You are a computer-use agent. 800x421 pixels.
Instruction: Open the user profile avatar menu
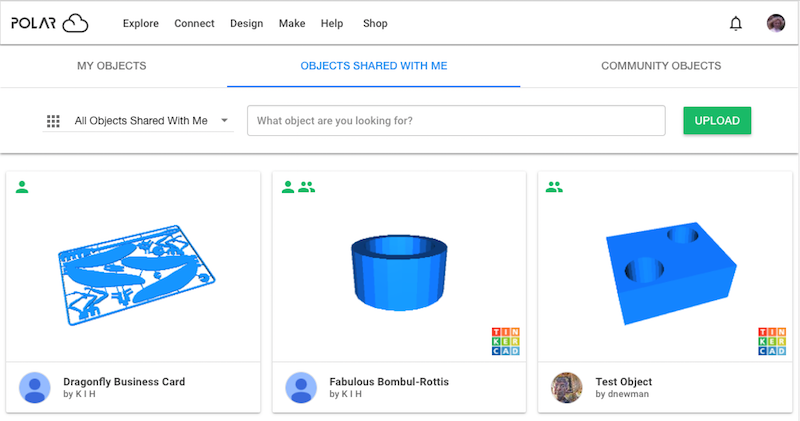click(x=776, y=23)
